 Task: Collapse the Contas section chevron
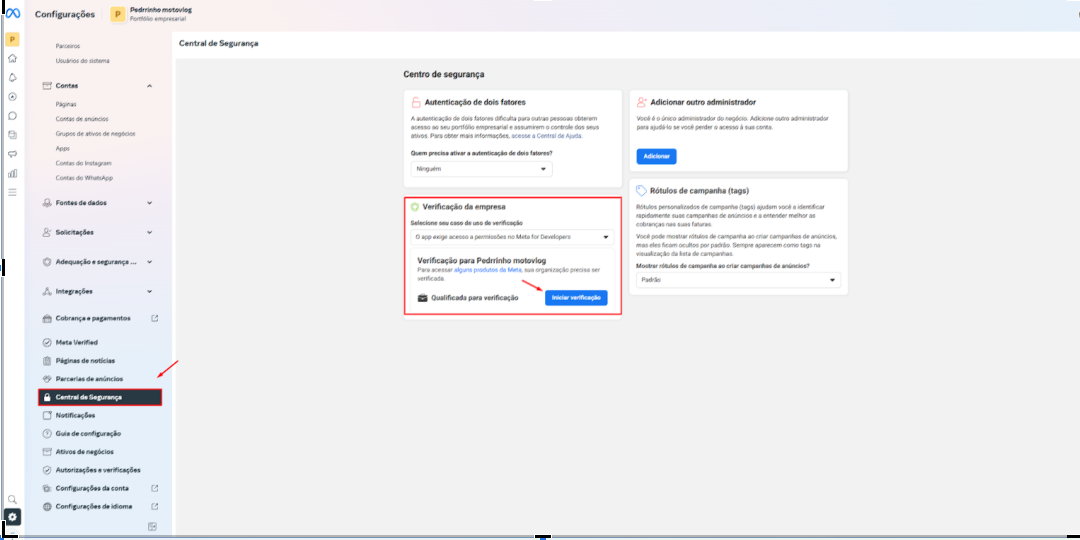point(149,85)
